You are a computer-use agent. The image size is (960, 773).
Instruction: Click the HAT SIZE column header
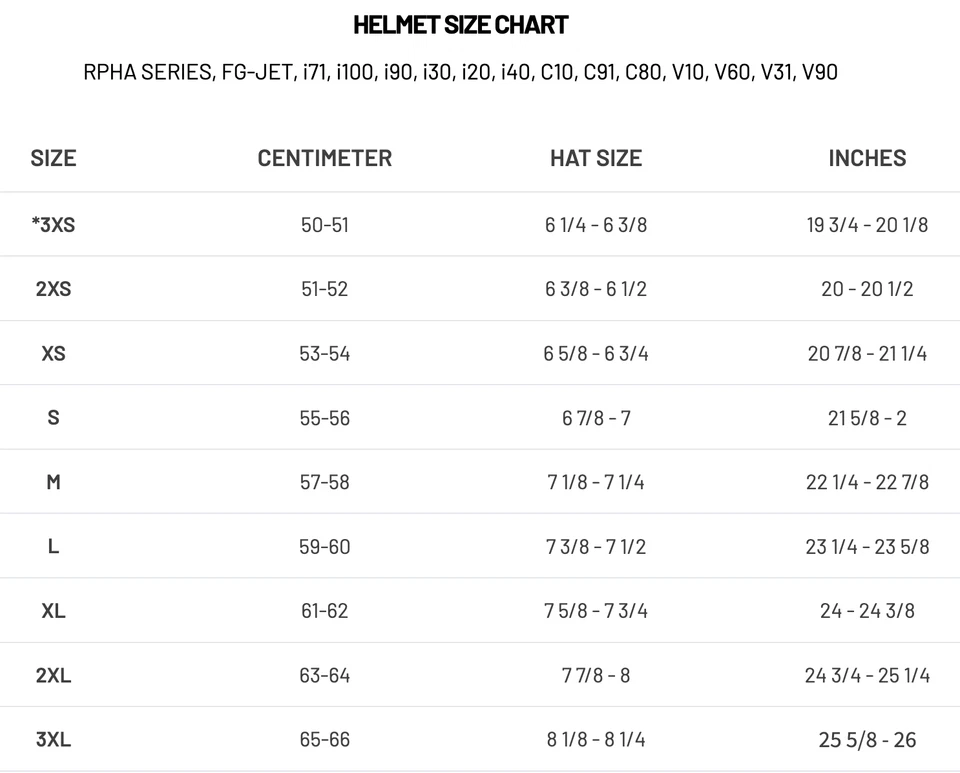pos(596,158)
